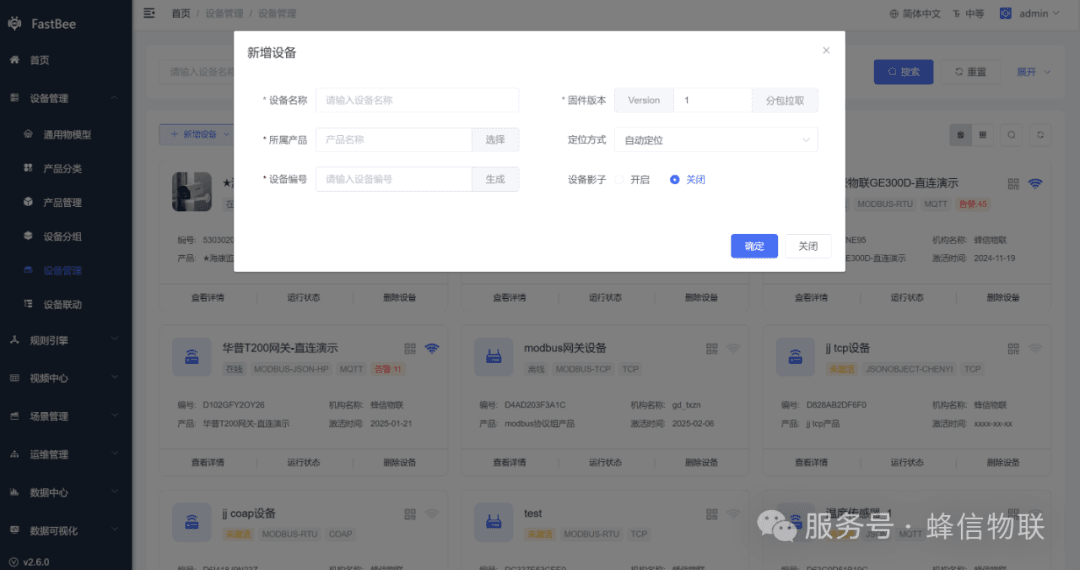Viewport: 1080px width, 570px height.
Task: Focus the 固件版本 Version input field
Action: tap(713, 101)
